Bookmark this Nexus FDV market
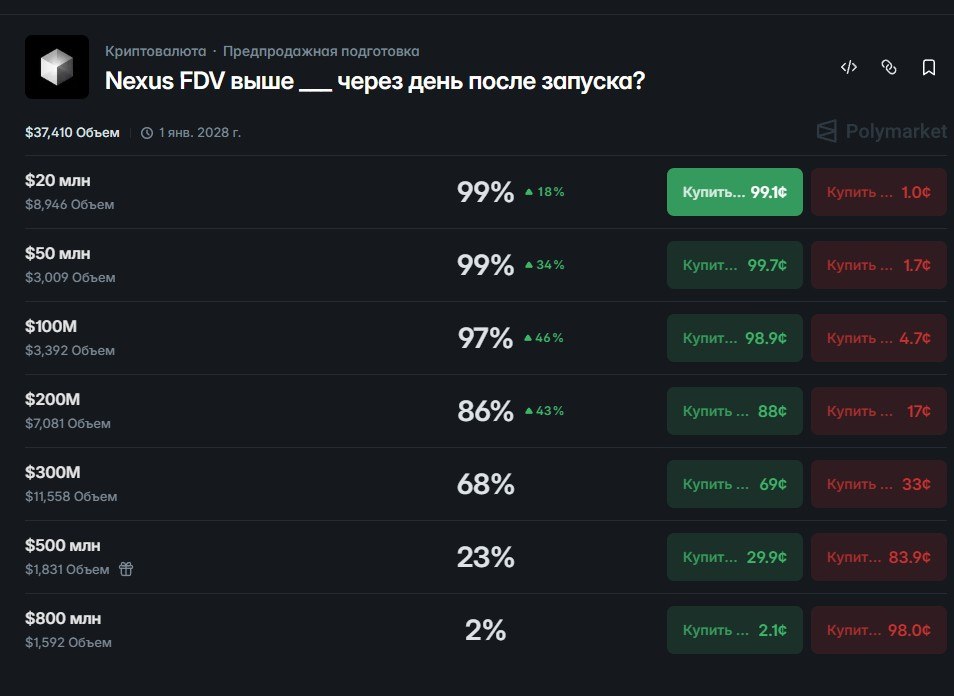Screen dimensions: 954x696 pyautogui.click(x=928, y=67)
